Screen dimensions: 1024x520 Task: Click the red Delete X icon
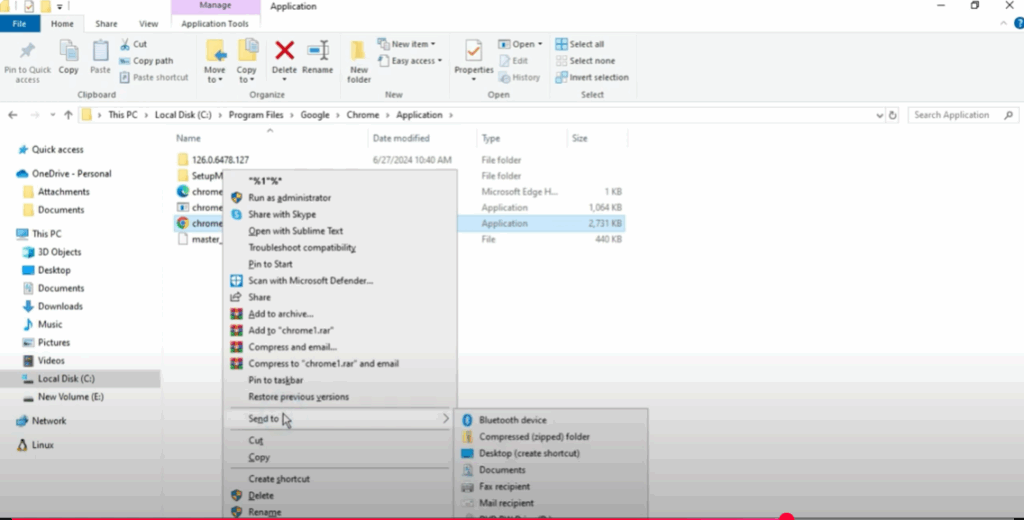coord(284,51)
